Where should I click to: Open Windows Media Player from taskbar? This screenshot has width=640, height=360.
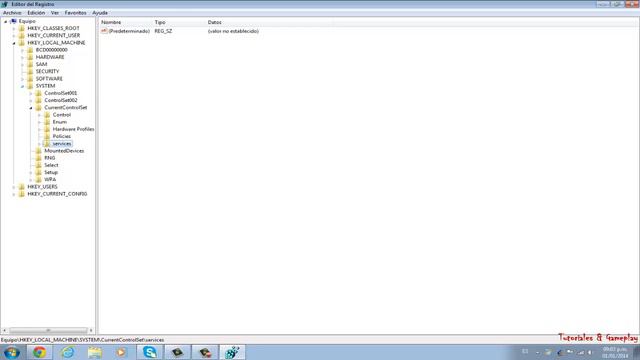click(121, 352)
